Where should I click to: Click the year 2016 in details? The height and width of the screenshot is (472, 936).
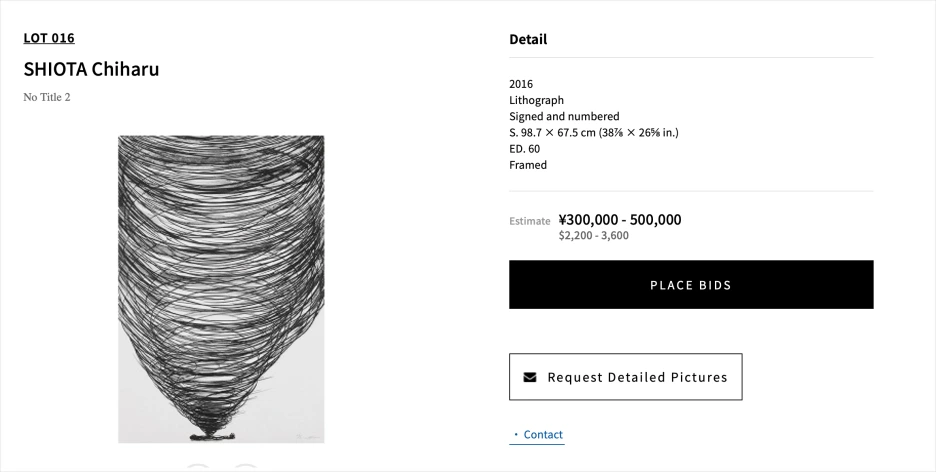[521, 84]
